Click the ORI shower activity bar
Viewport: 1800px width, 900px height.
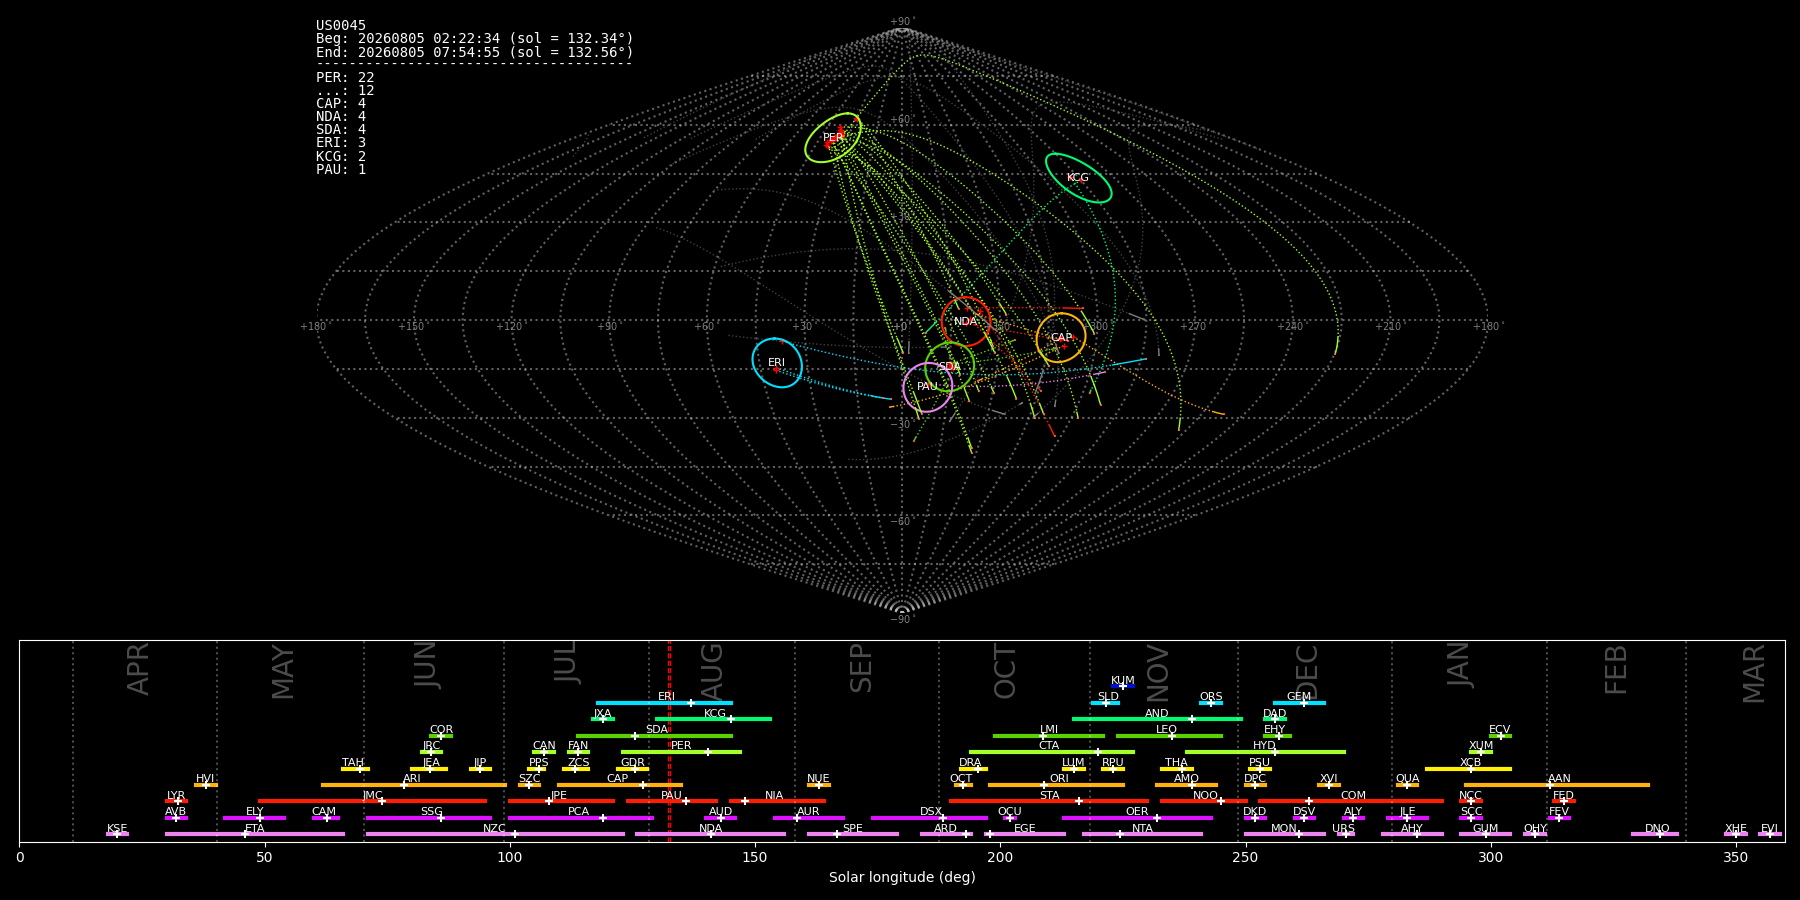[x=1056, y=785]
